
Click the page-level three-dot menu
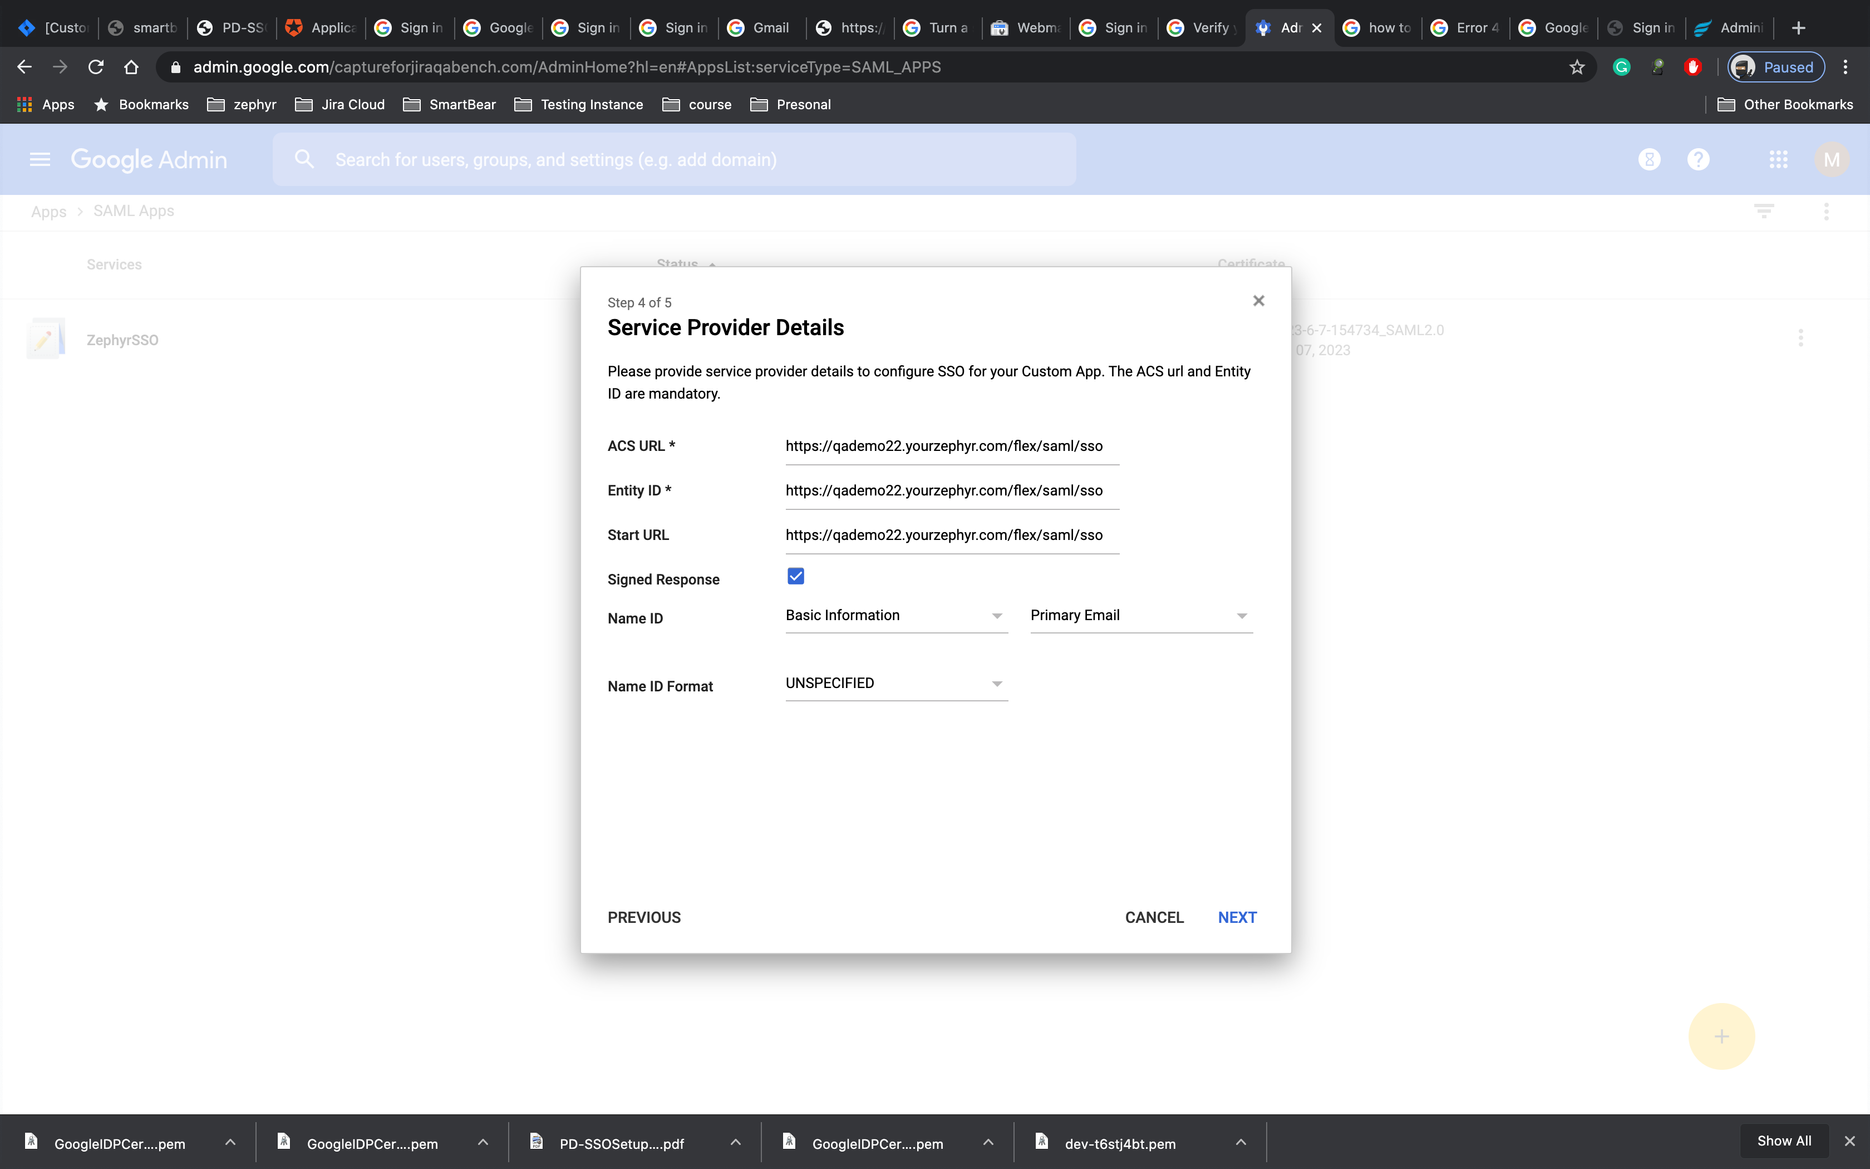1826,211
